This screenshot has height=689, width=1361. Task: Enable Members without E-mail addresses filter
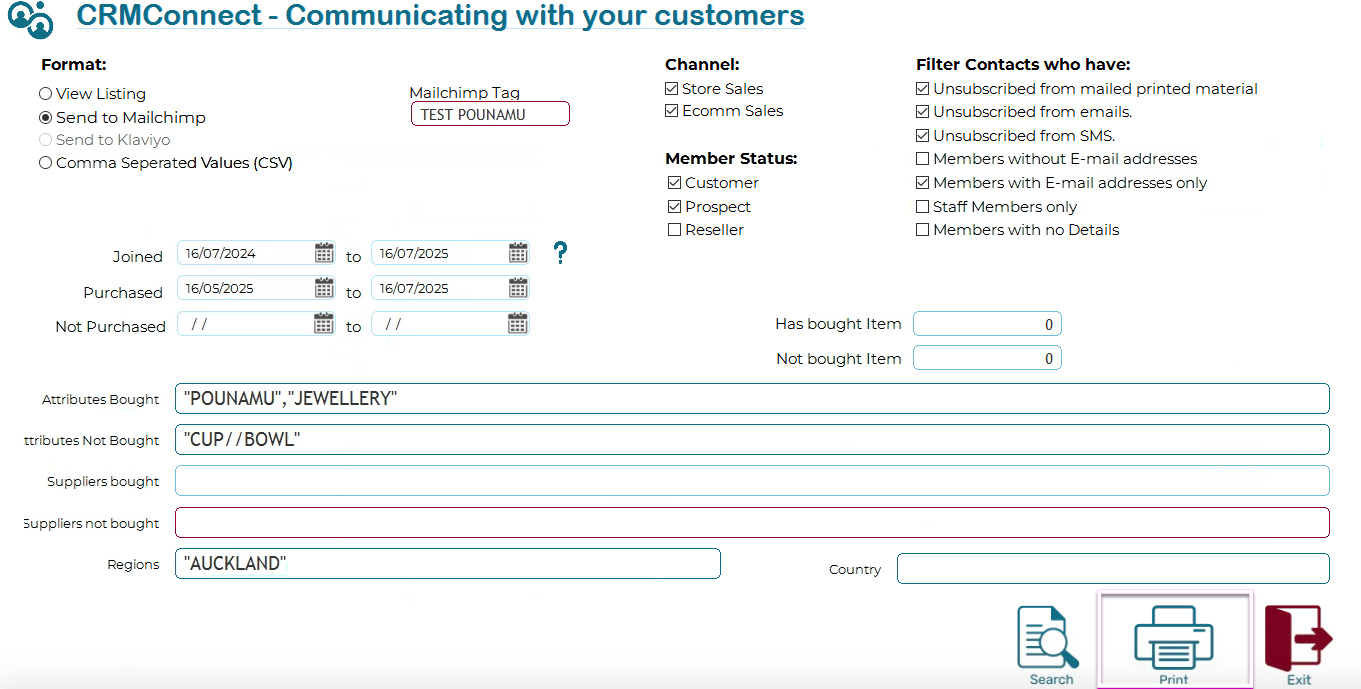(x=923, y=159)
